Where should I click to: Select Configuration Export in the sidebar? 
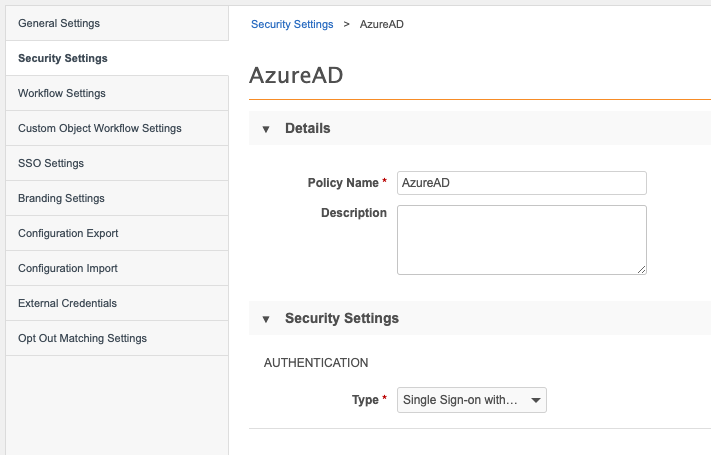[x=68, y=233]
